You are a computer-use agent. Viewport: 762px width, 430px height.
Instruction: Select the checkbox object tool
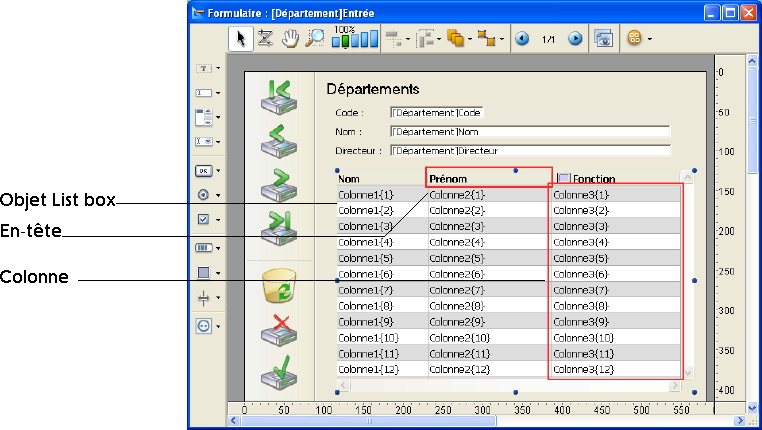coord(203,220)
